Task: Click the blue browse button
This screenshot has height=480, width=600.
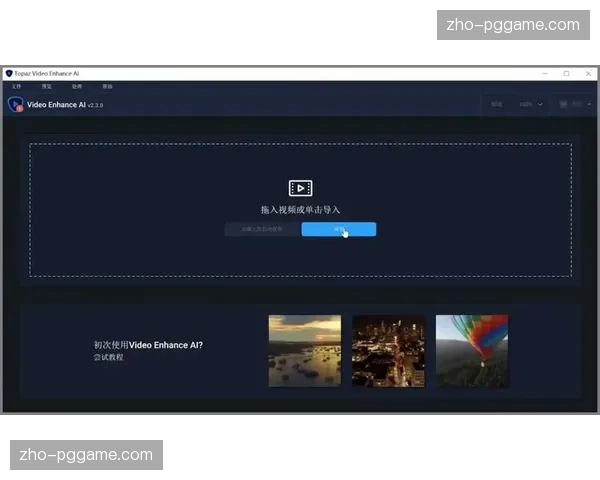Action: pos(339,229)
